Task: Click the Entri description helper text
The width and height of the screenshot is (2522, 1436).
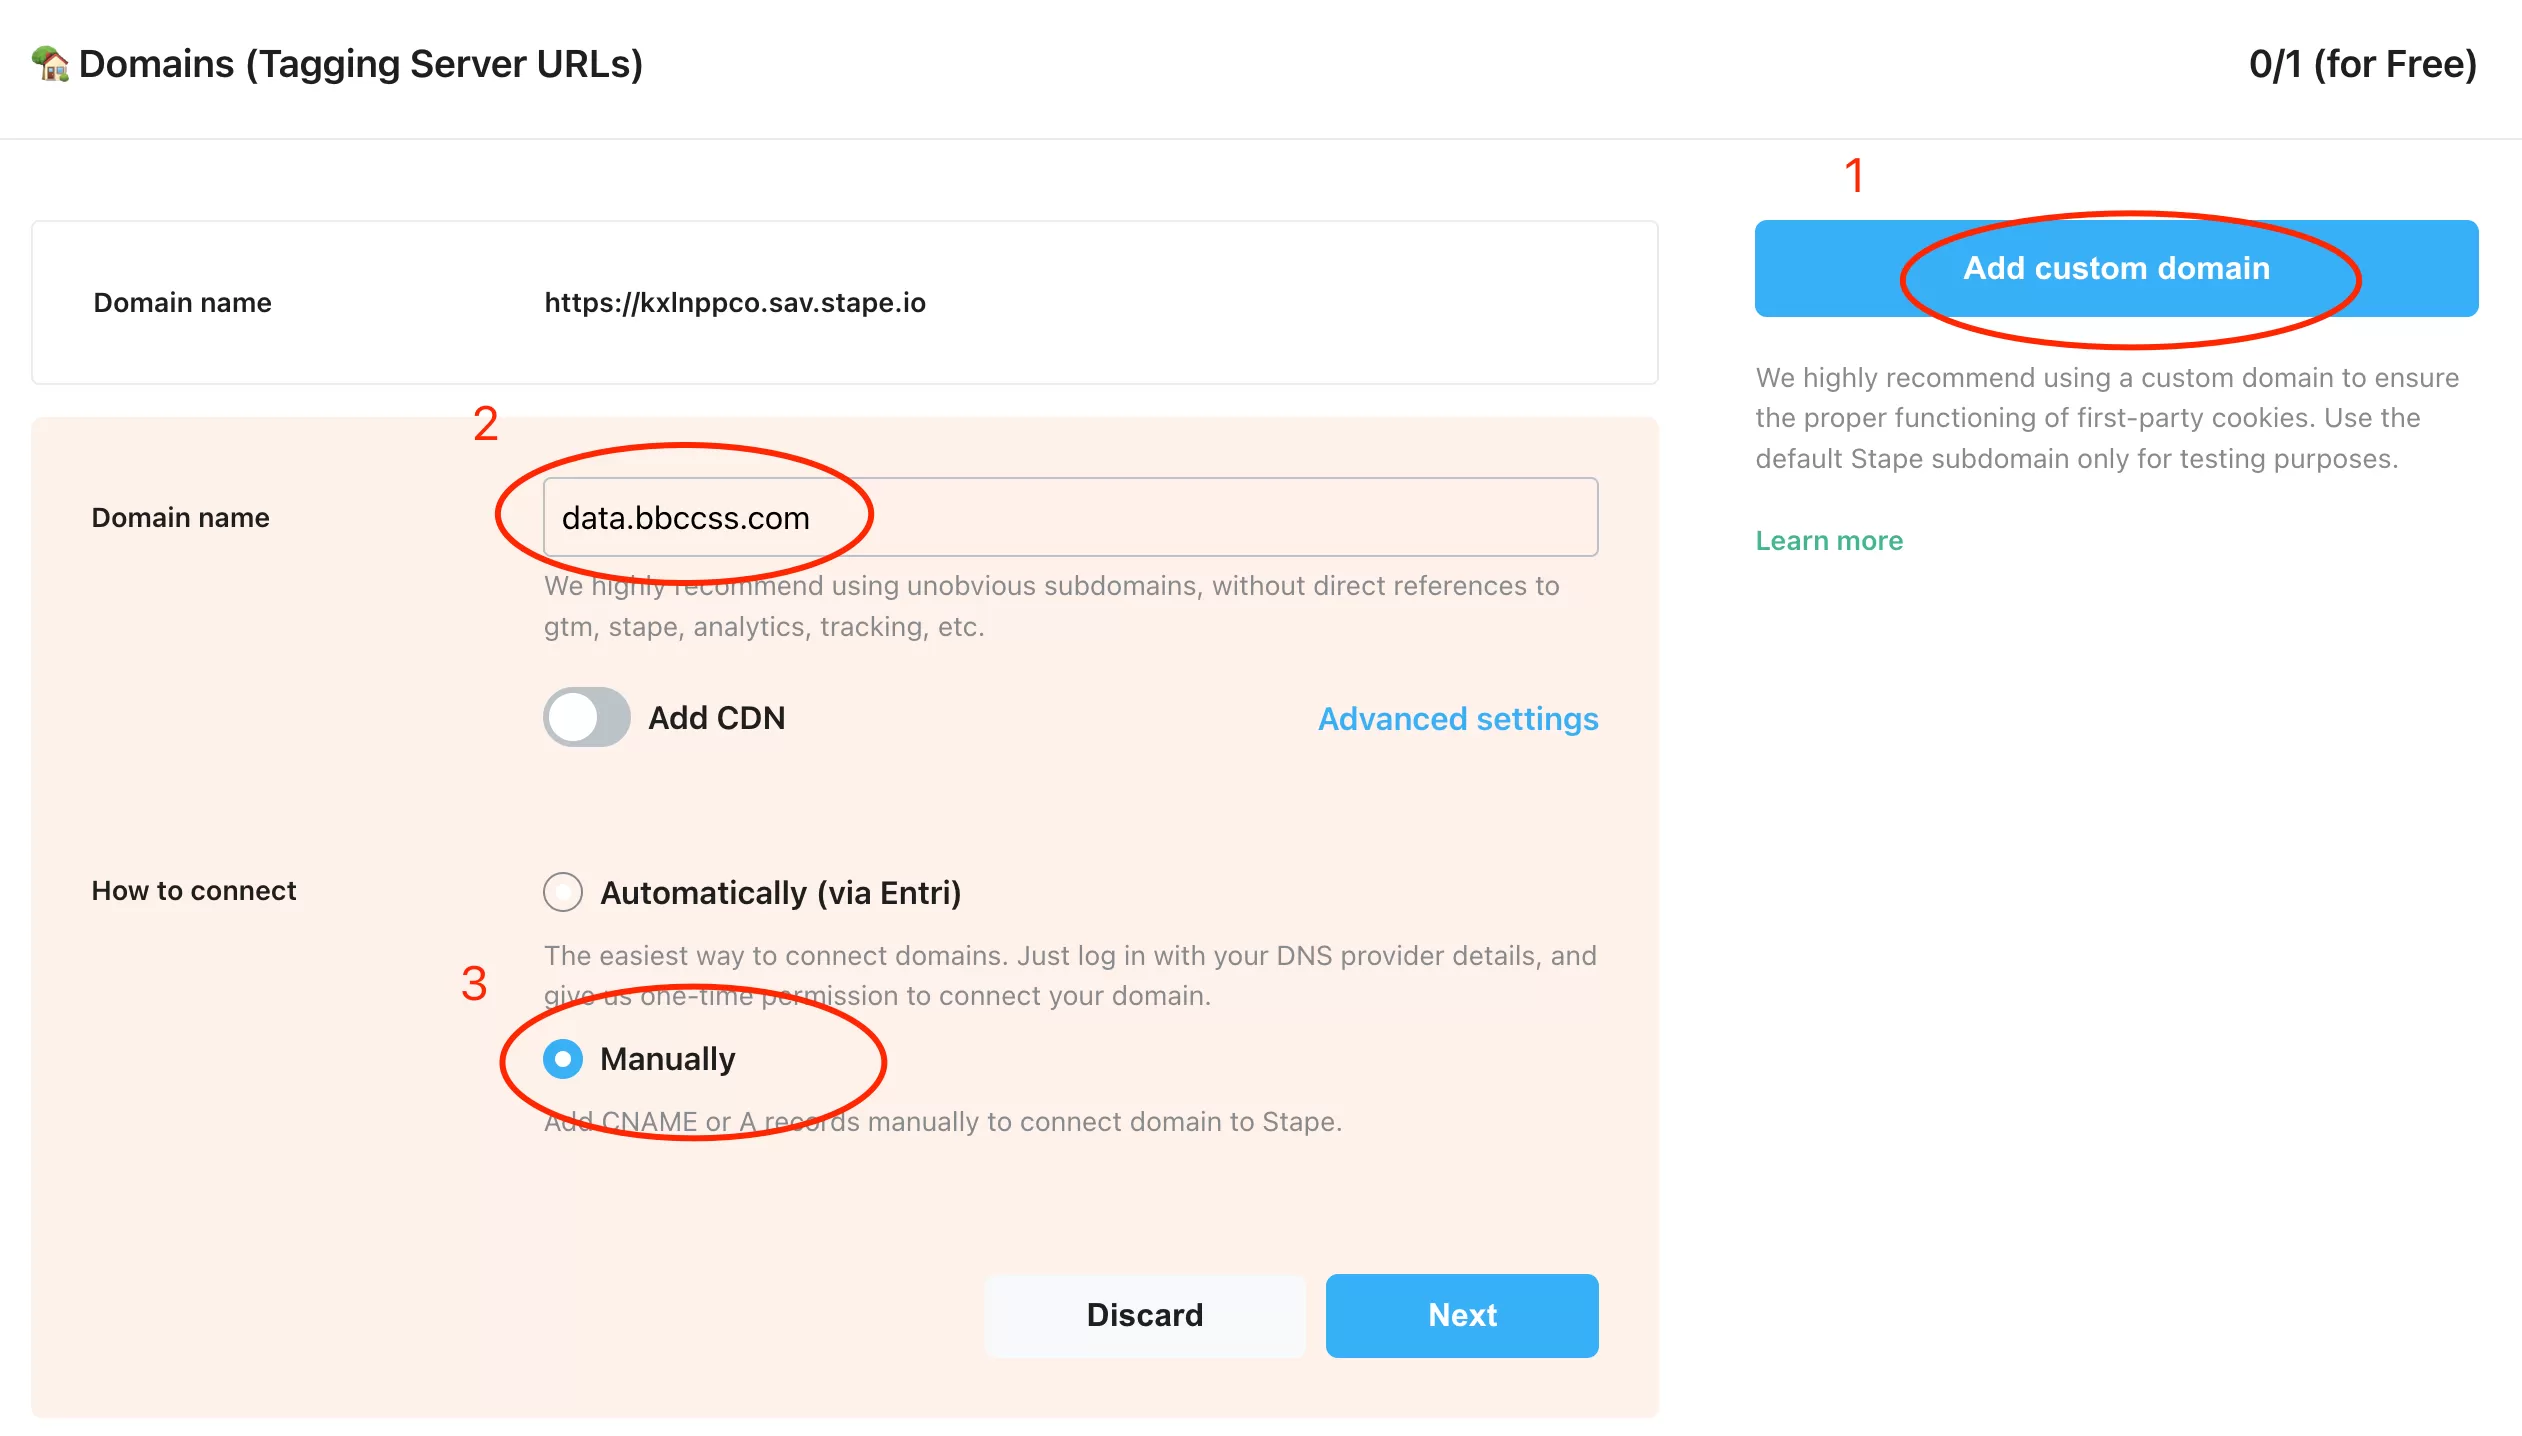Action: point(1070,975)
